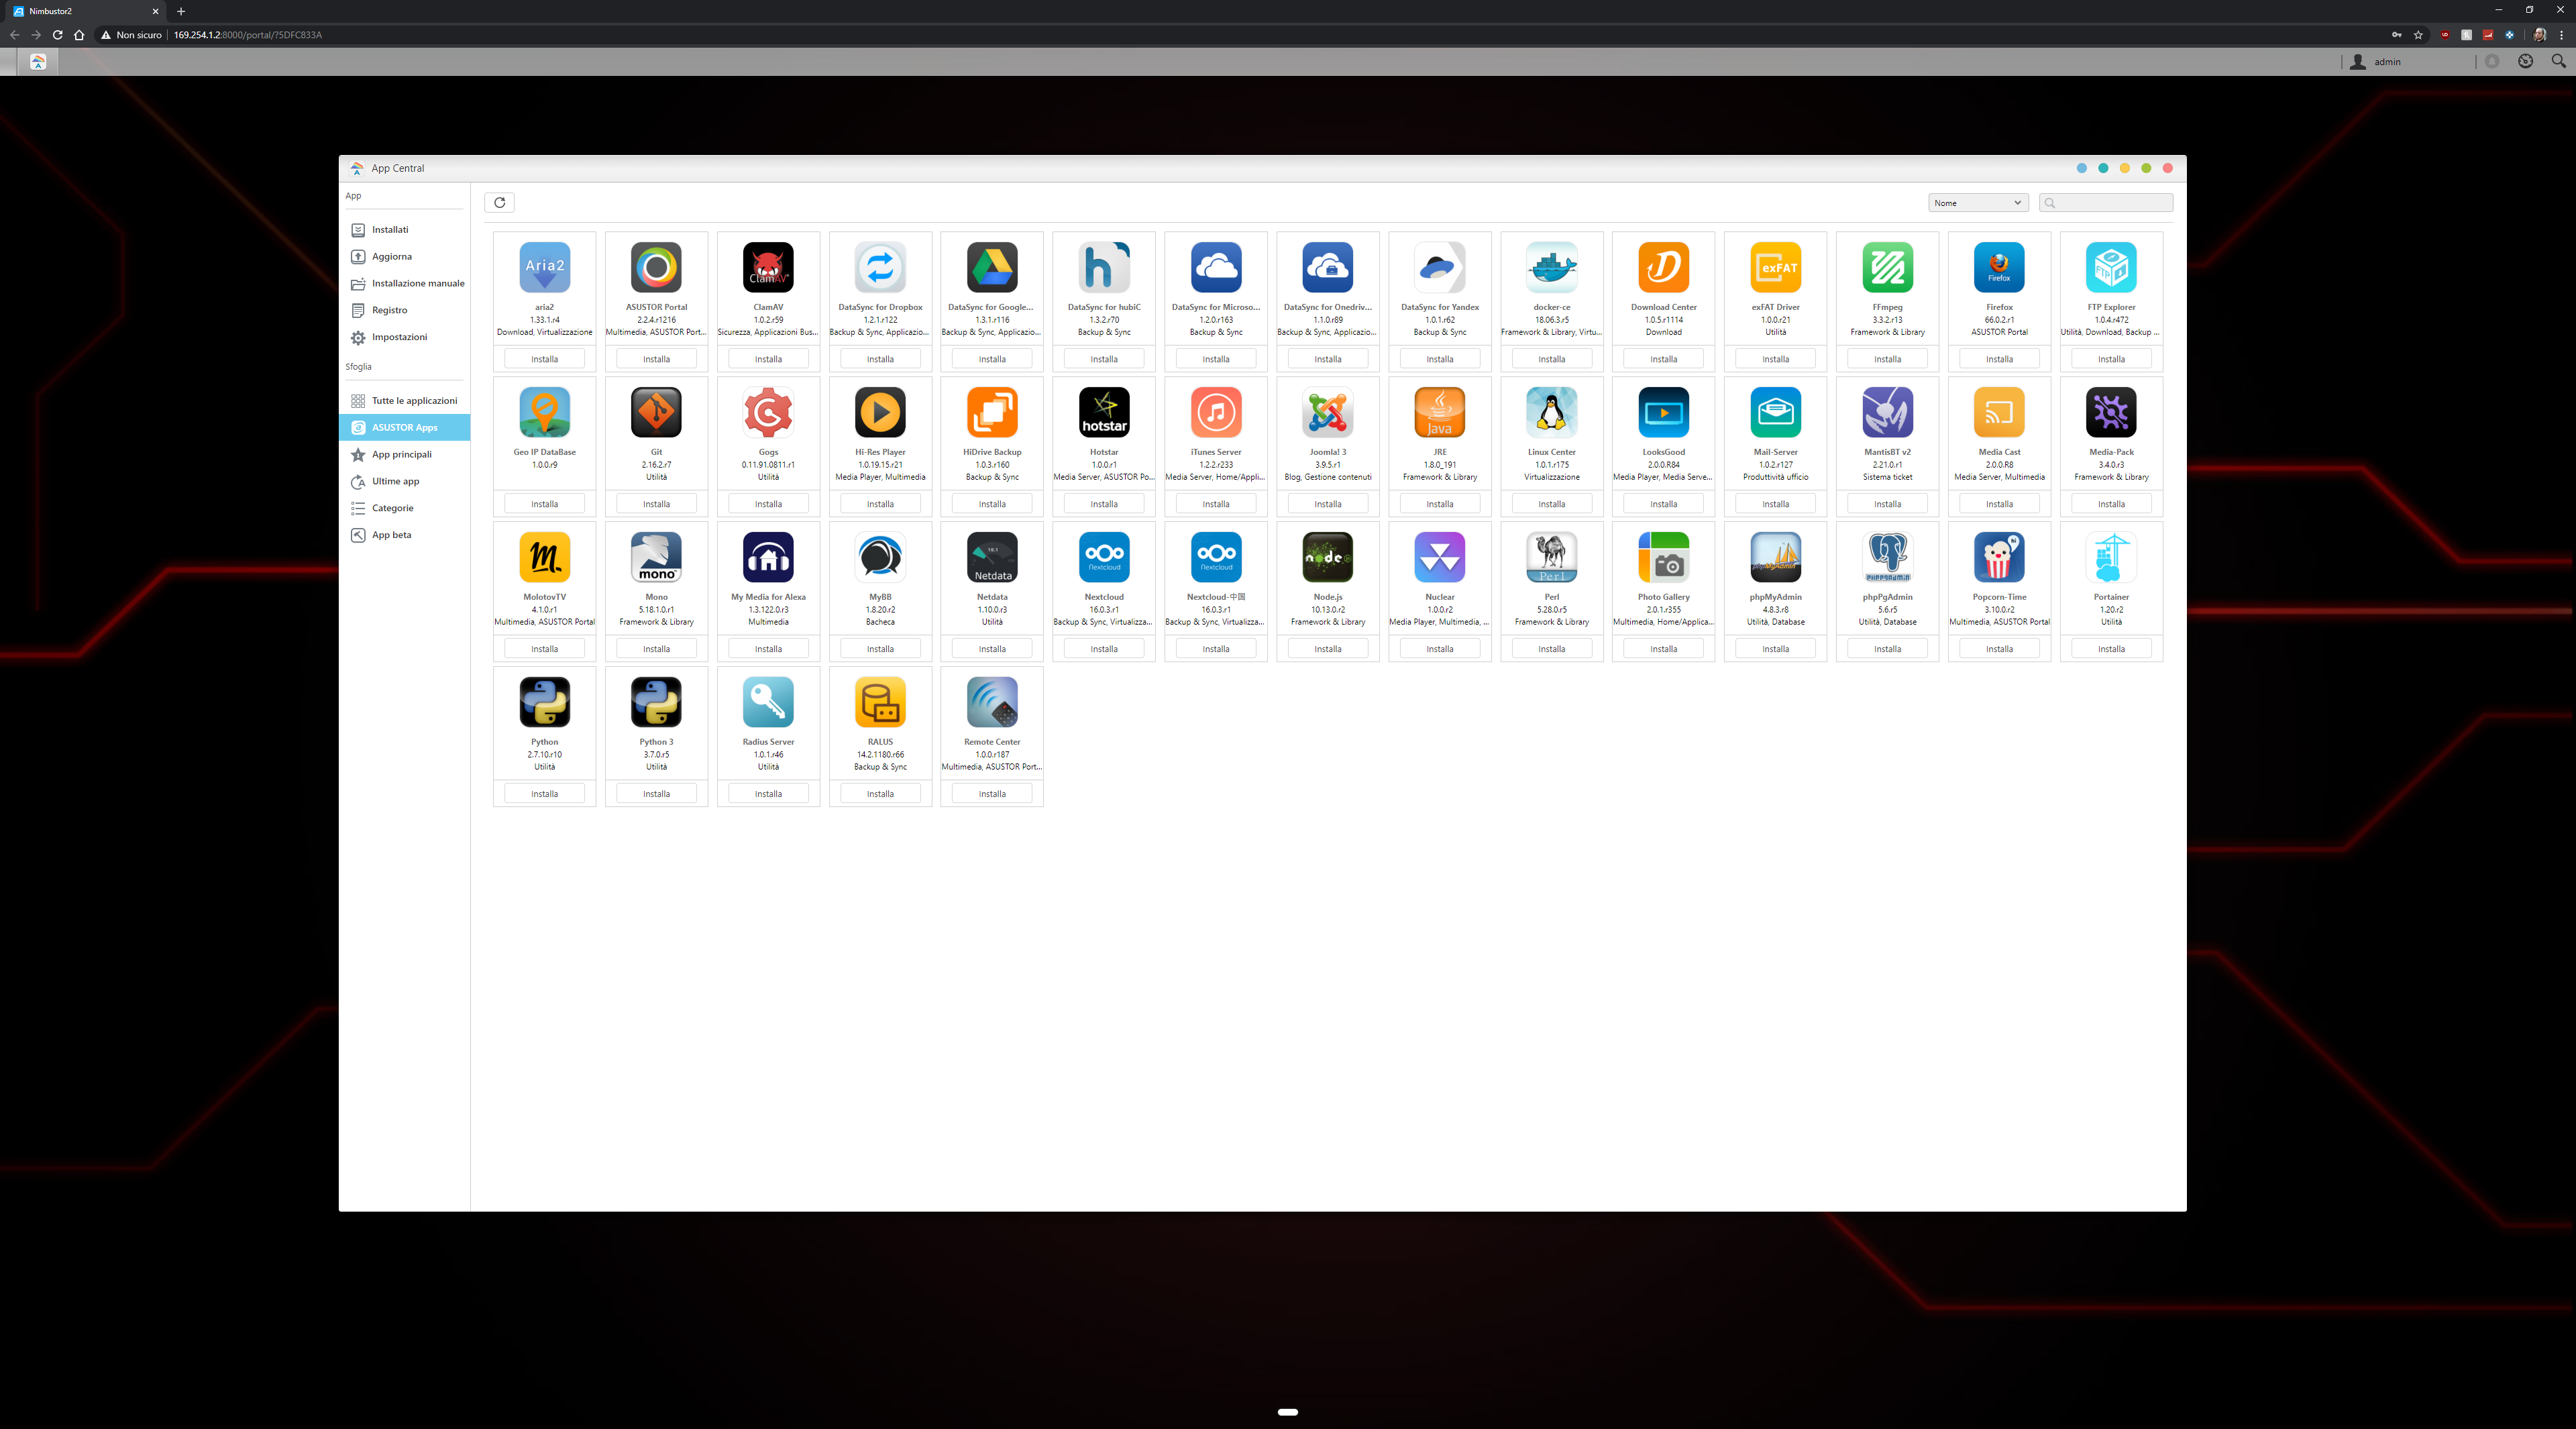The width and height of the screenshot is (2576, 1429).
Task: Select the Radius Server key icon
Action: click(768, 702)
